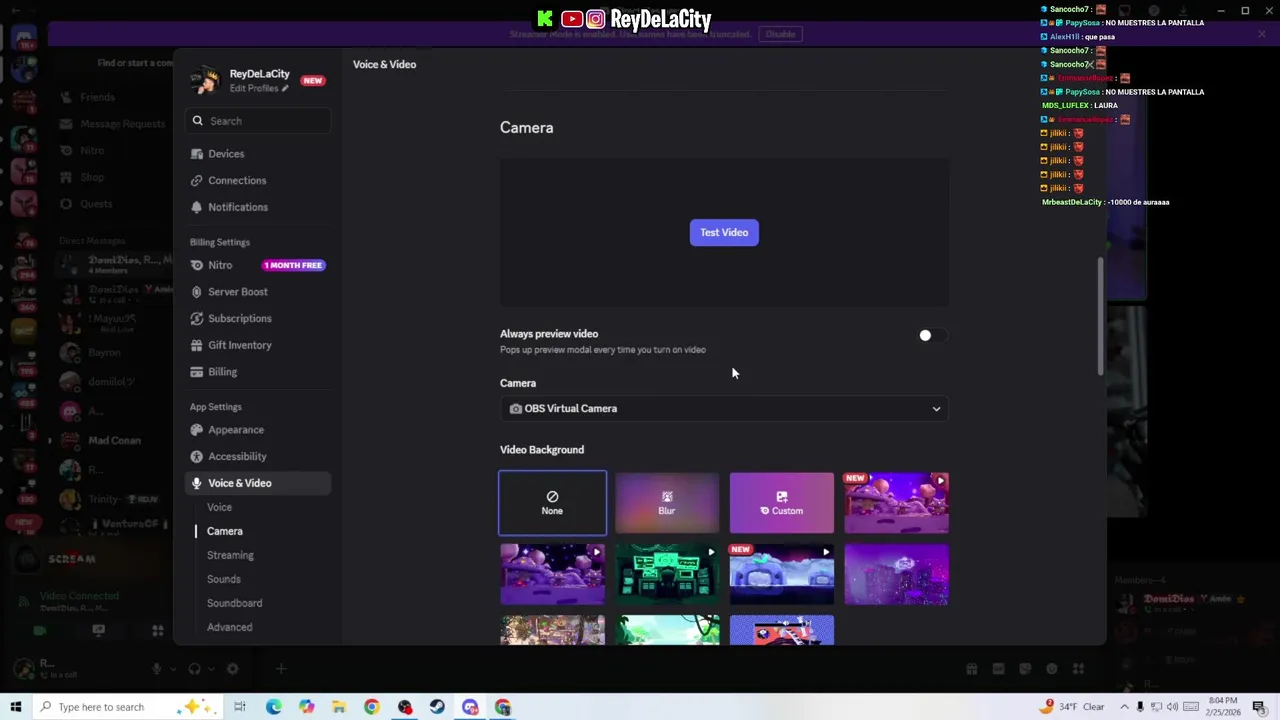1280x720 pixels.
Task: Click the Accessibility icon
Action: 197,456
